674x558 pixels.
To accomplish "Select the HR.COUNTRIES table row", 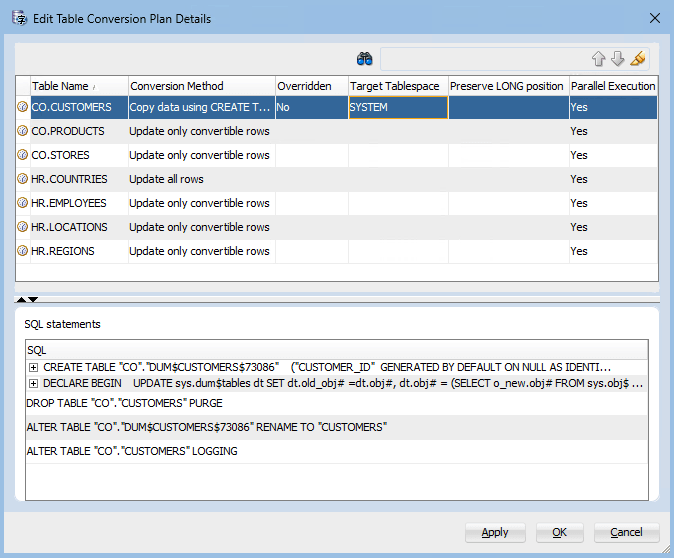I will 337,179.
